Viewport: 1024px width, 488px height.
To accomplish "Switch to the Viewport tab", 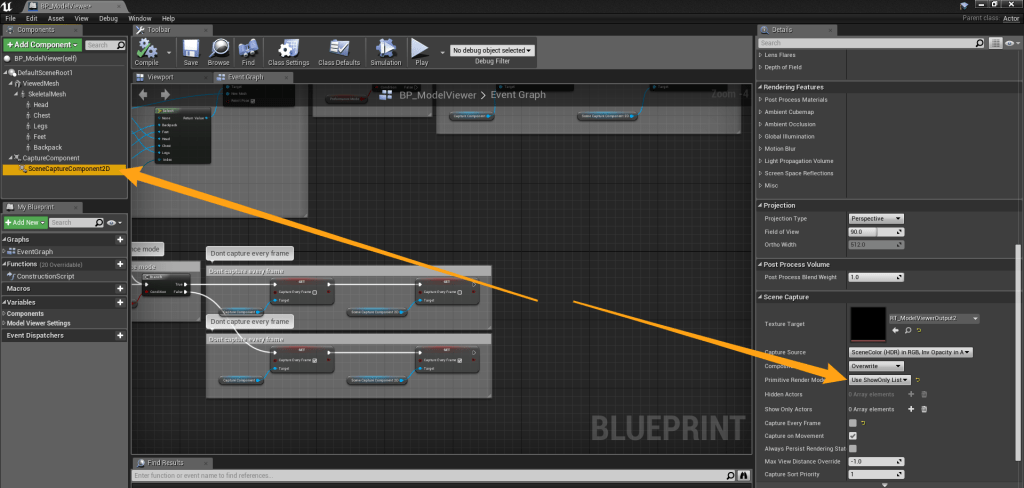I will tap(158, 77).
